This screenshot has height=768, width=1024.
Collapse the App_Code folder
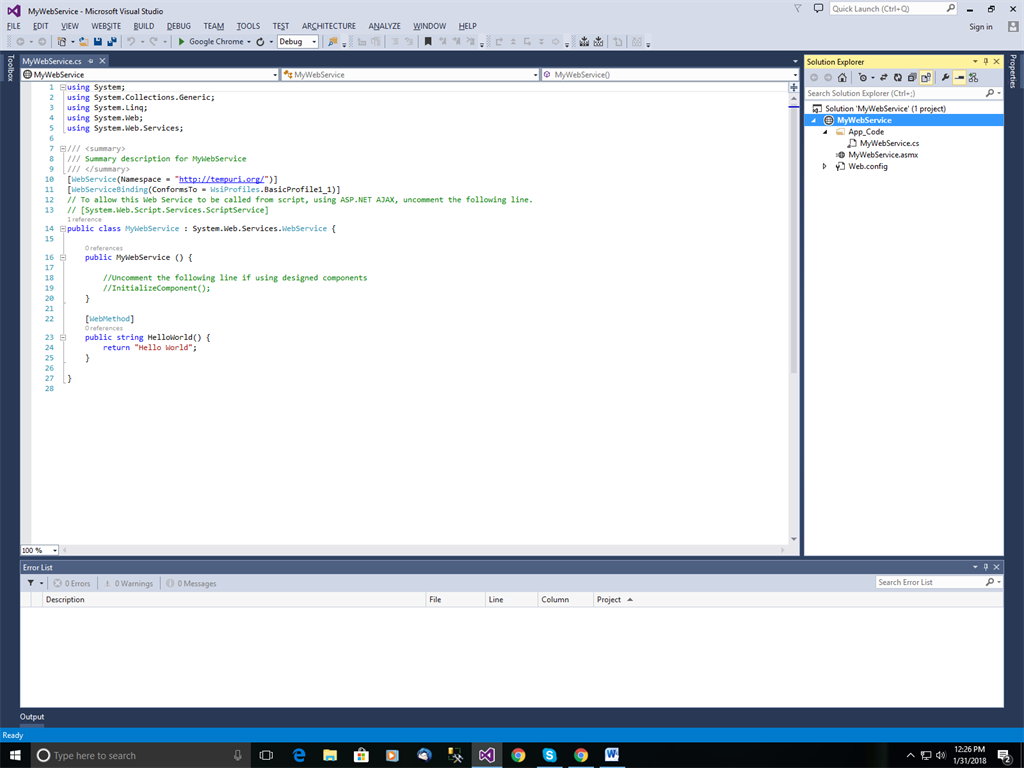point(825,132)
